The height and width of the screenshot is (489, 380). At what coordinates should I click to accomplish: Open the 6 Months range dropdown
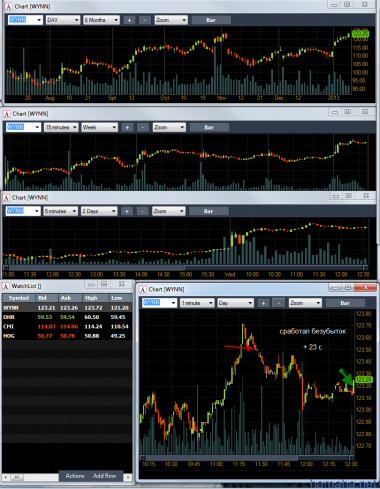tap(101, 20)
